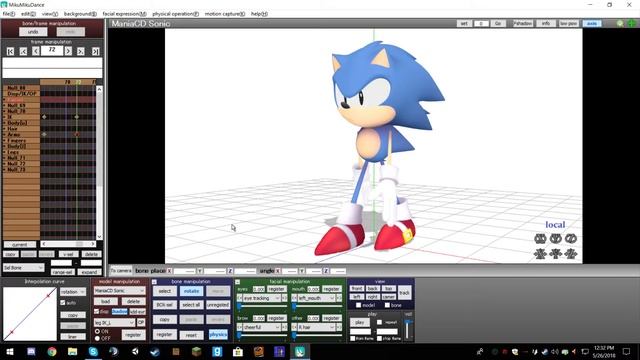Toggle view model checkbox
Image resolution: width=640 pixels, height=360 pixels.
point(358,305)
